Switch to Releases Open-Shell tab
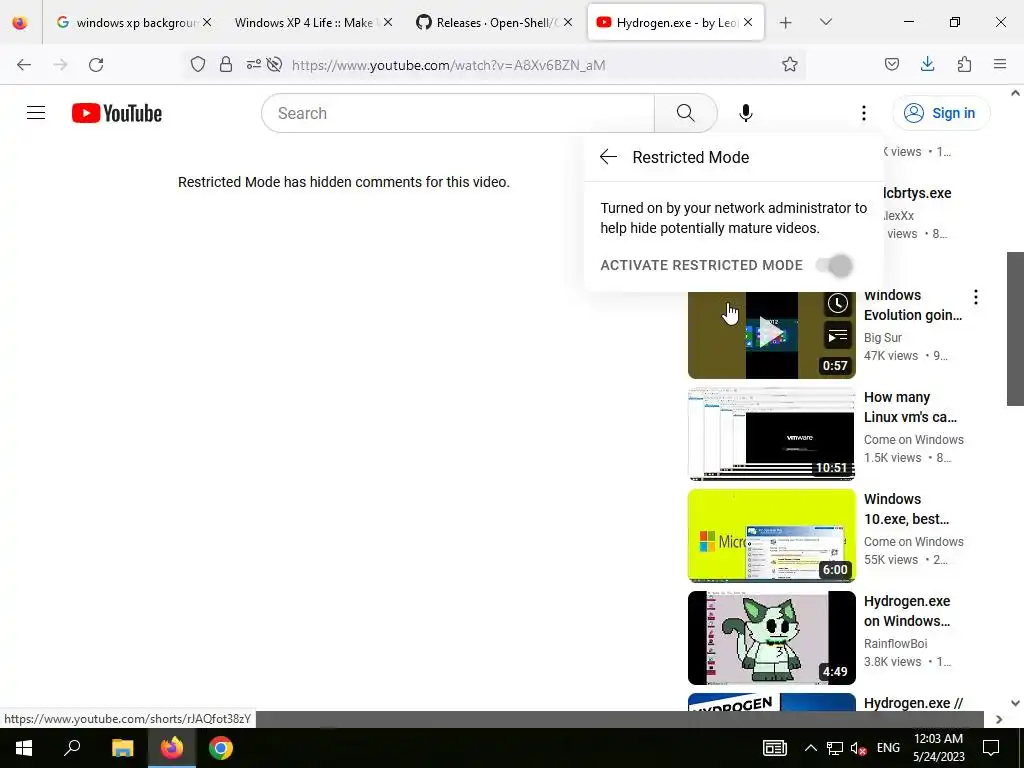This screenshot has height=768, width=1024. (494, 22)
